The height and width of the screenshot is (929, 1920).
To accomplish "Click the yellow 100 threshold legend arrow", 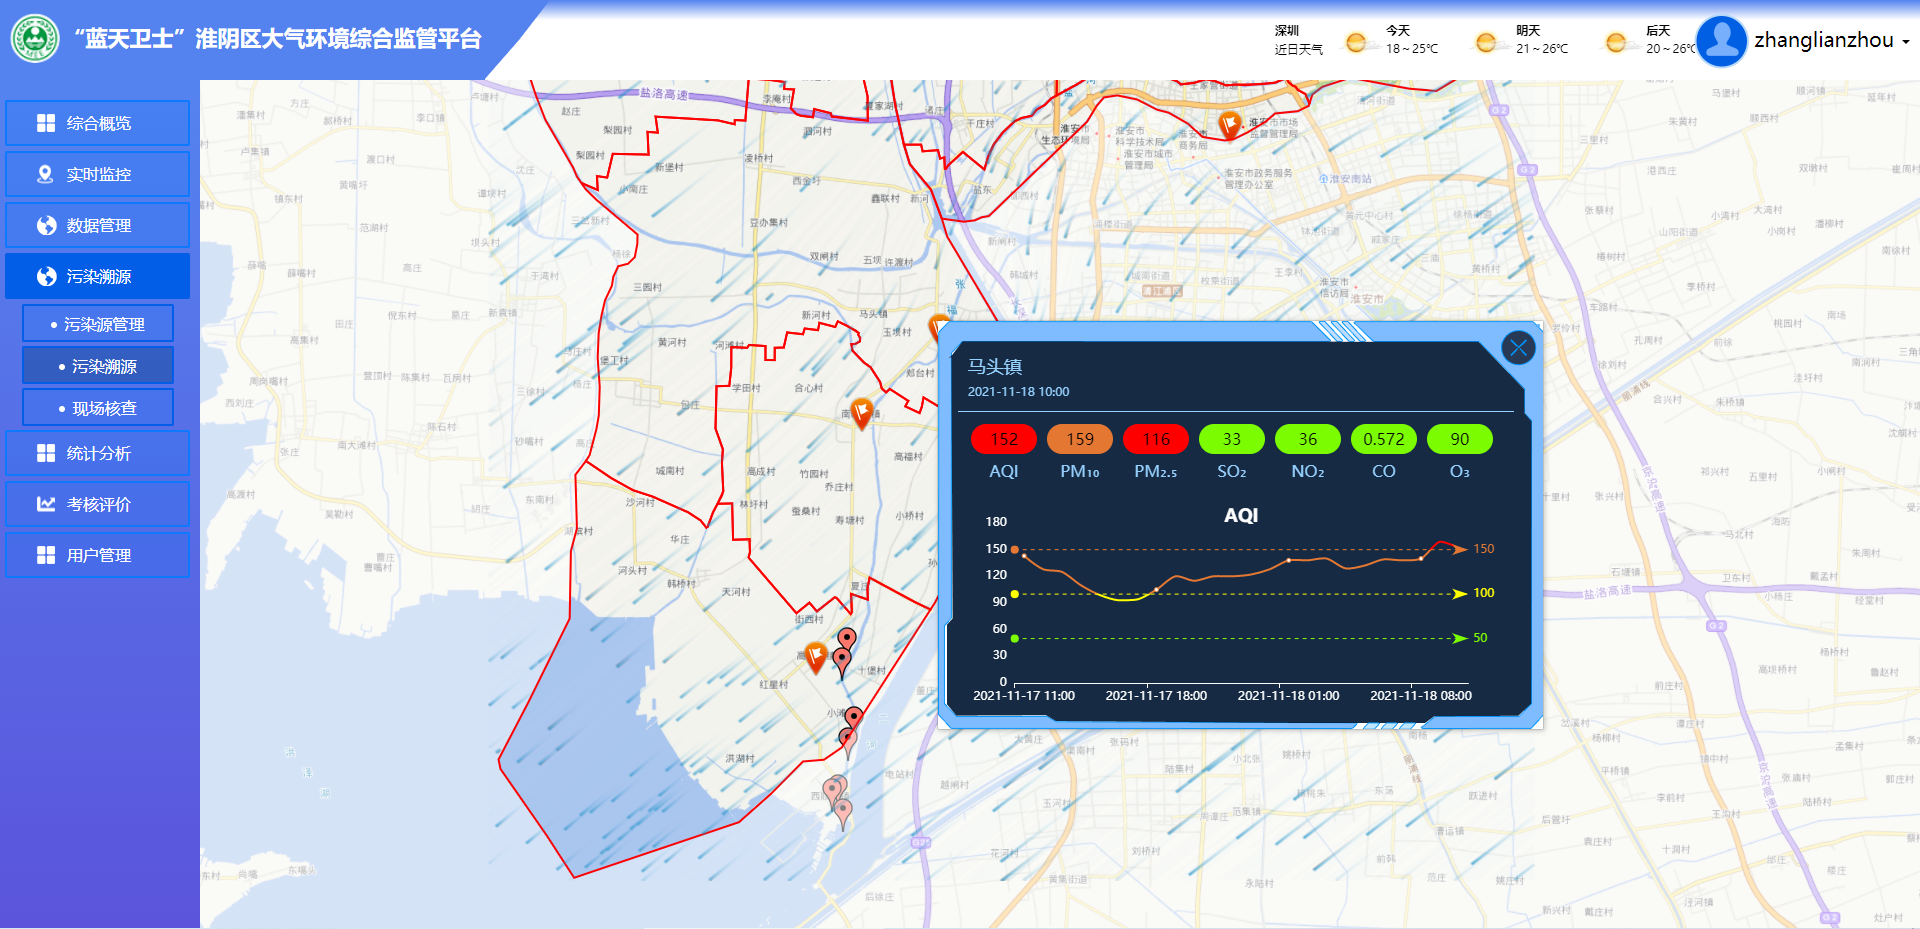I will (x=1461, y=594).
